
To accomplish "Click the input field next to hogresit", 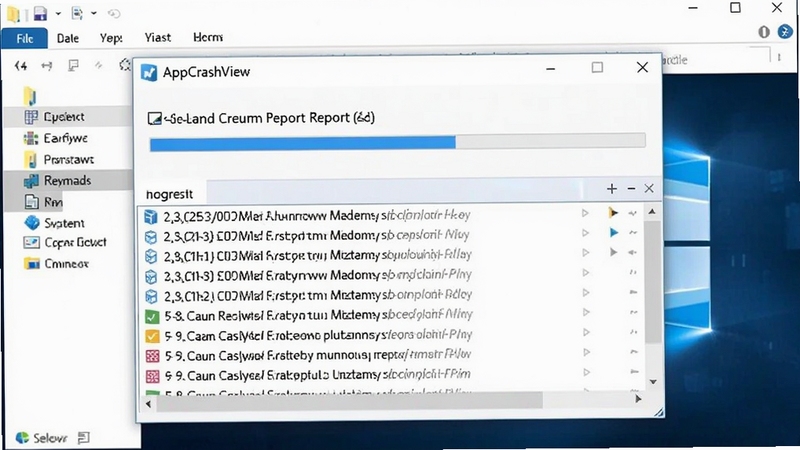I will 394,190.
